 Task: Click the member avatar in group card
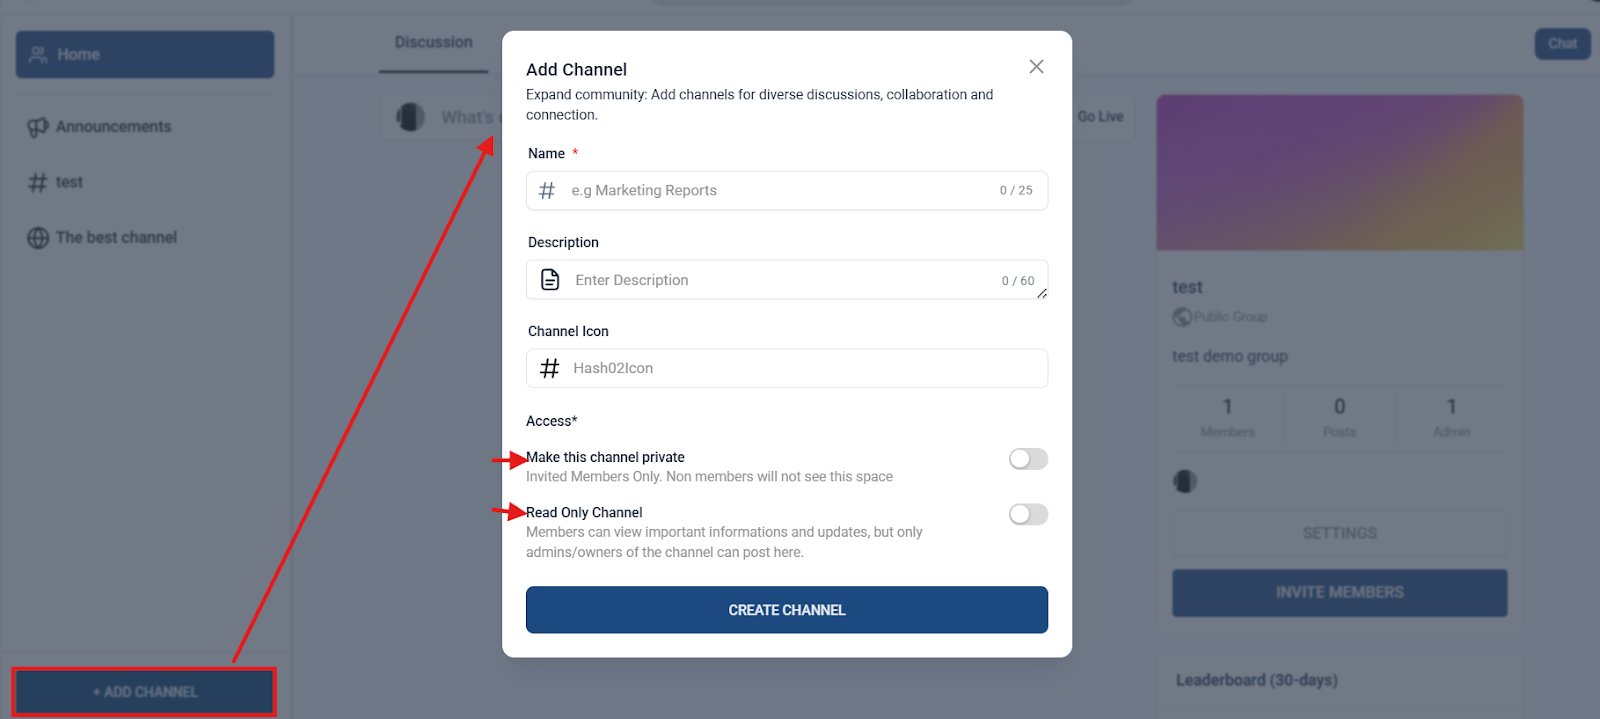tap(1185, 482)
